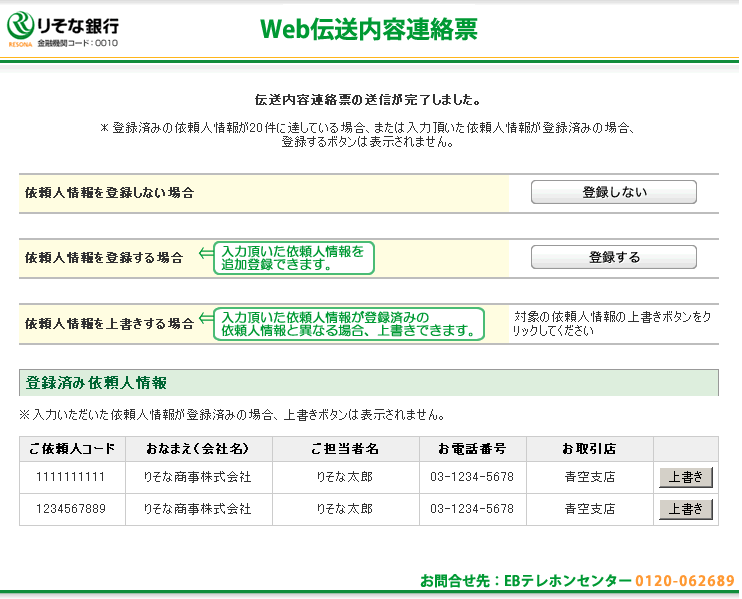
Task: Click the label 依頼人情報を登録する場合
Action: [104, 257]
